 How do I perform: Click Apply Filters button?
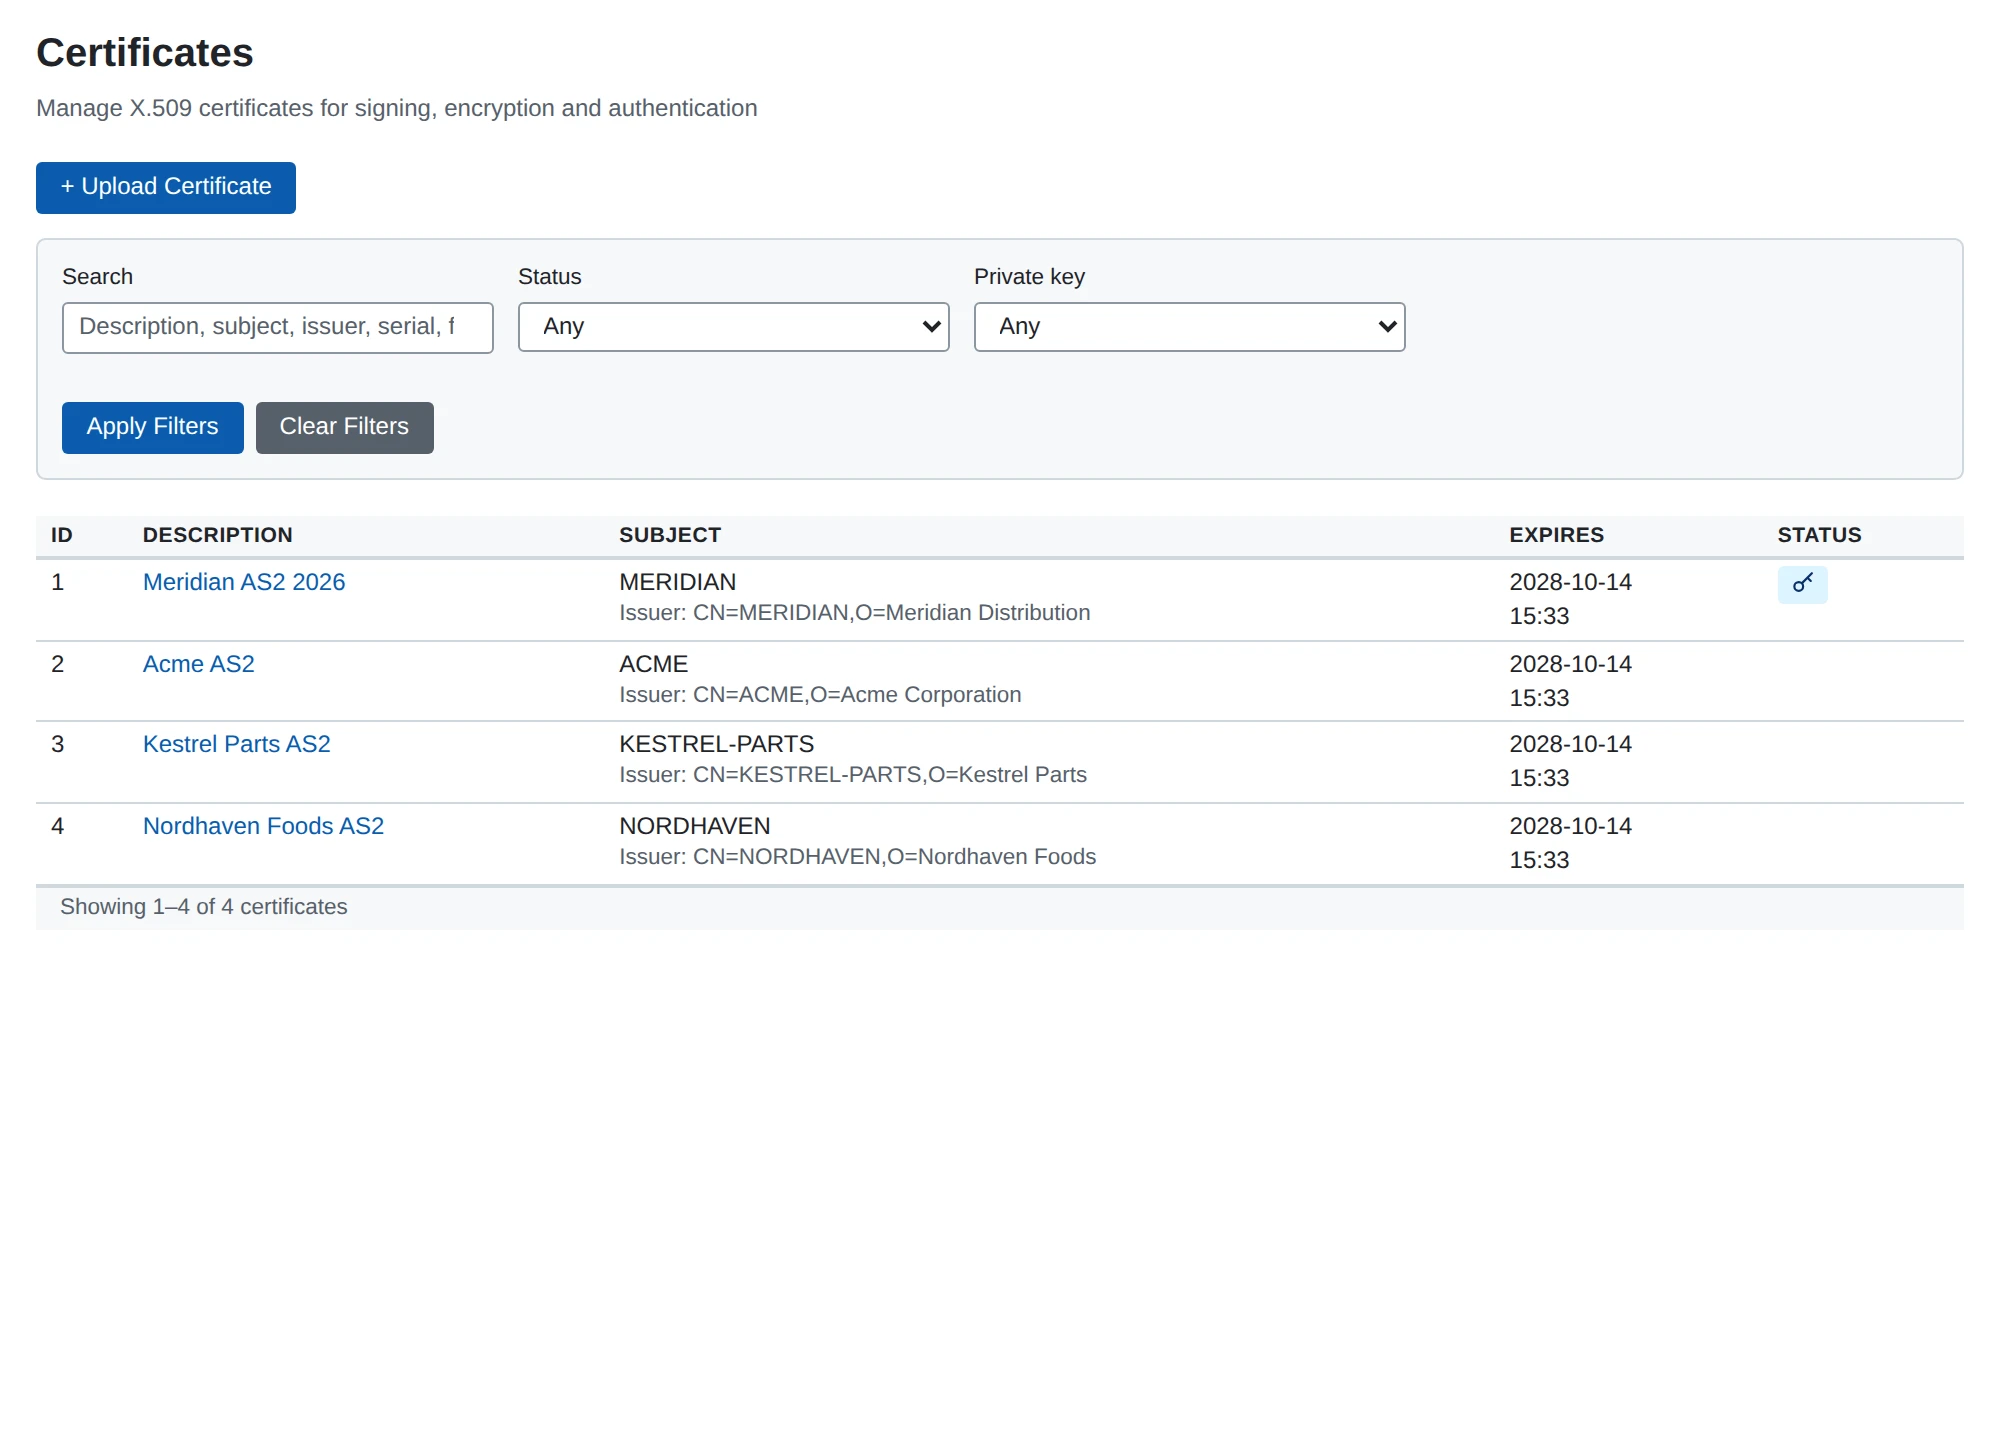pyautogui.click(x=152, y=428)
